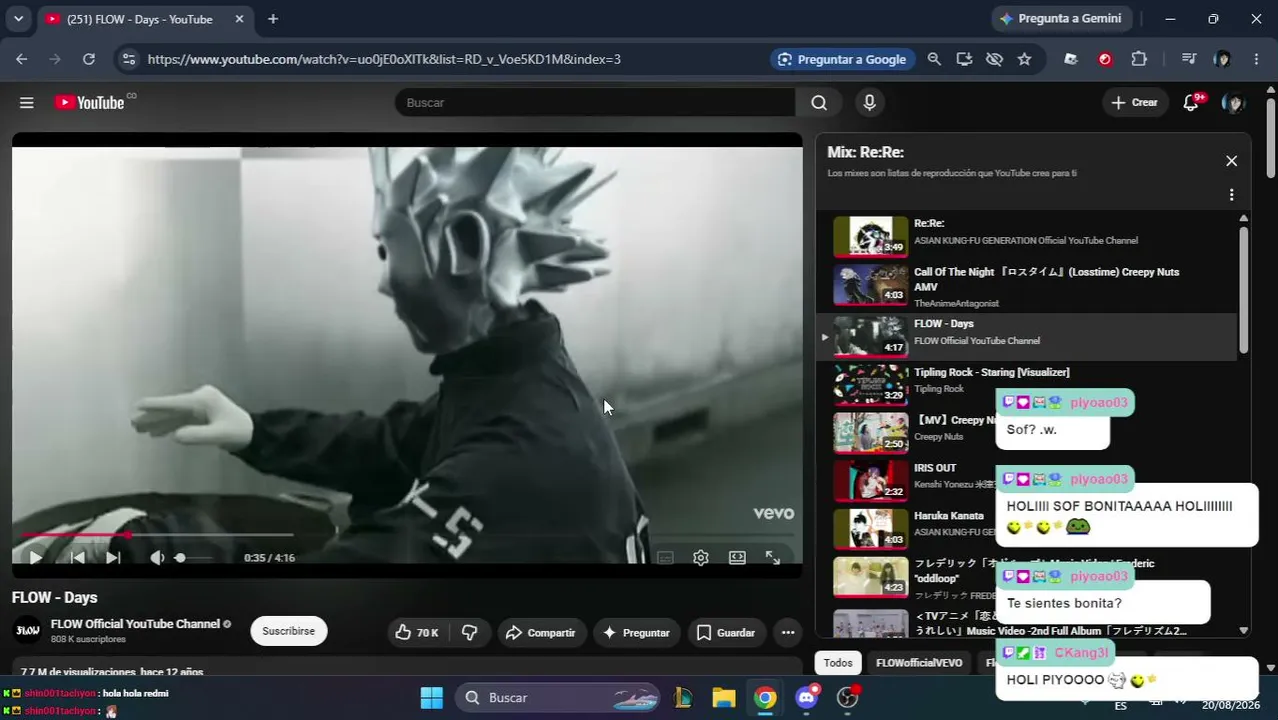Image resolution: width=1278 pixels, height=720 pixels.
Task: Open YouTube notifications bell
Action: coord(1191,102)
